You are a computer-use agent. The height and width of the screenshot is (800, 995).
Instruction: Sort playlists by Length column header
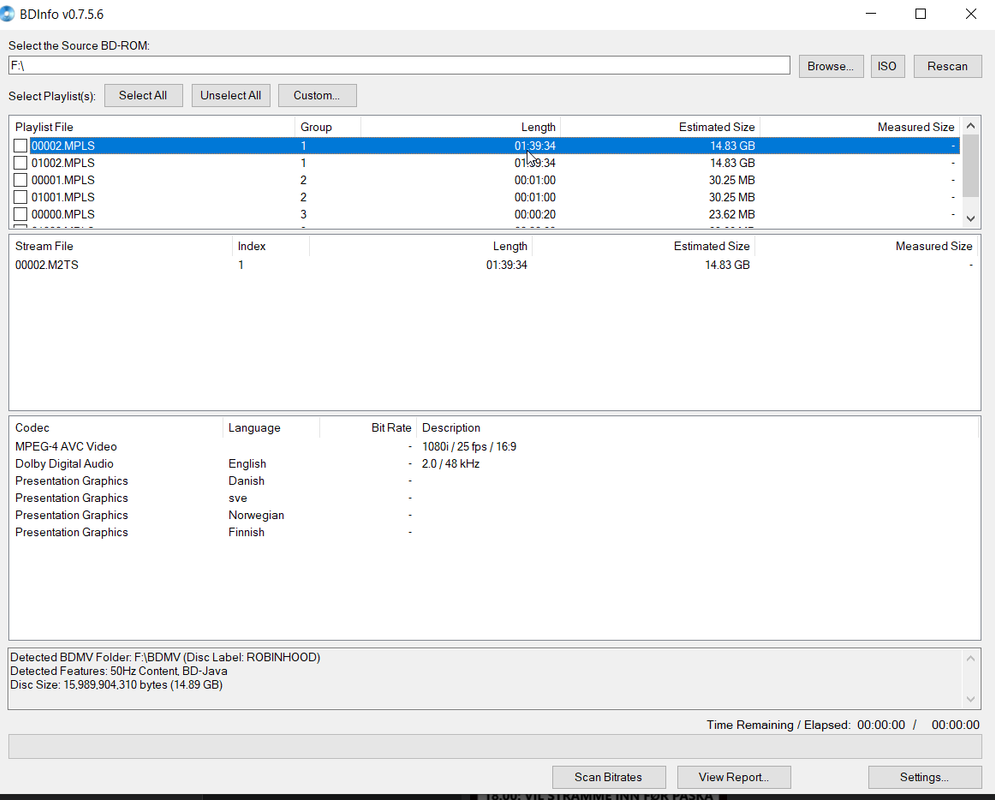tap(460, 127)
